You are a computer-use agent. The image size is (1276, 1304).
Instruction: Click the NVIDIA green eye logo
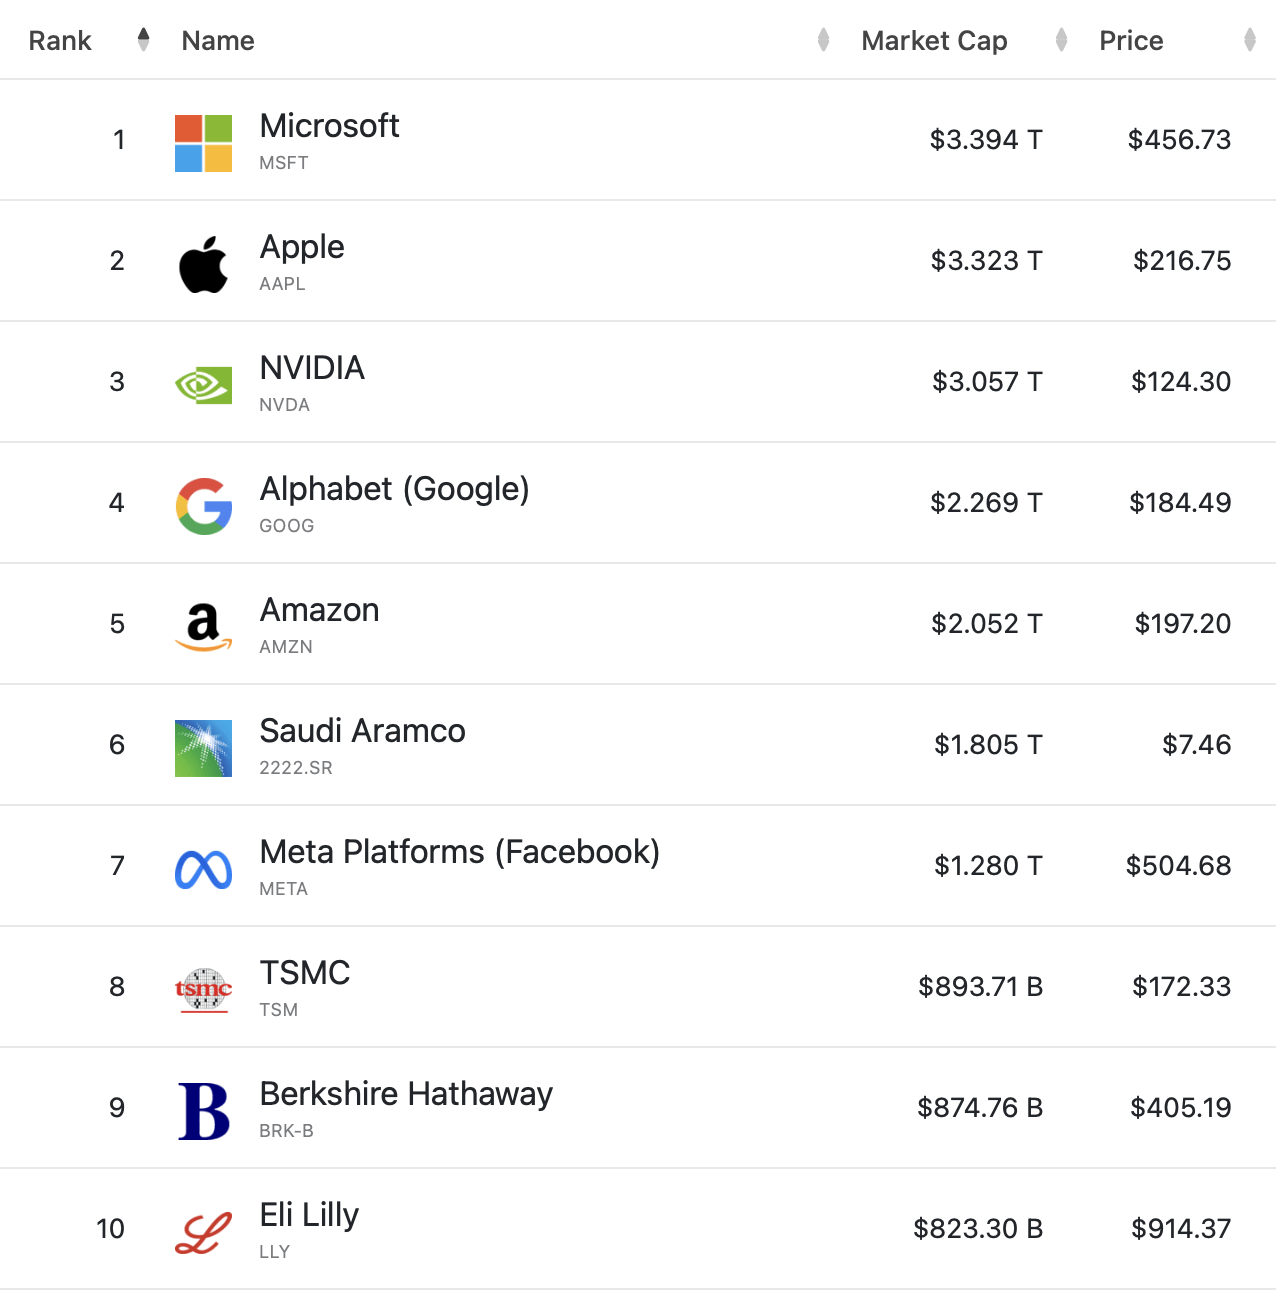[x=203, y=385]
